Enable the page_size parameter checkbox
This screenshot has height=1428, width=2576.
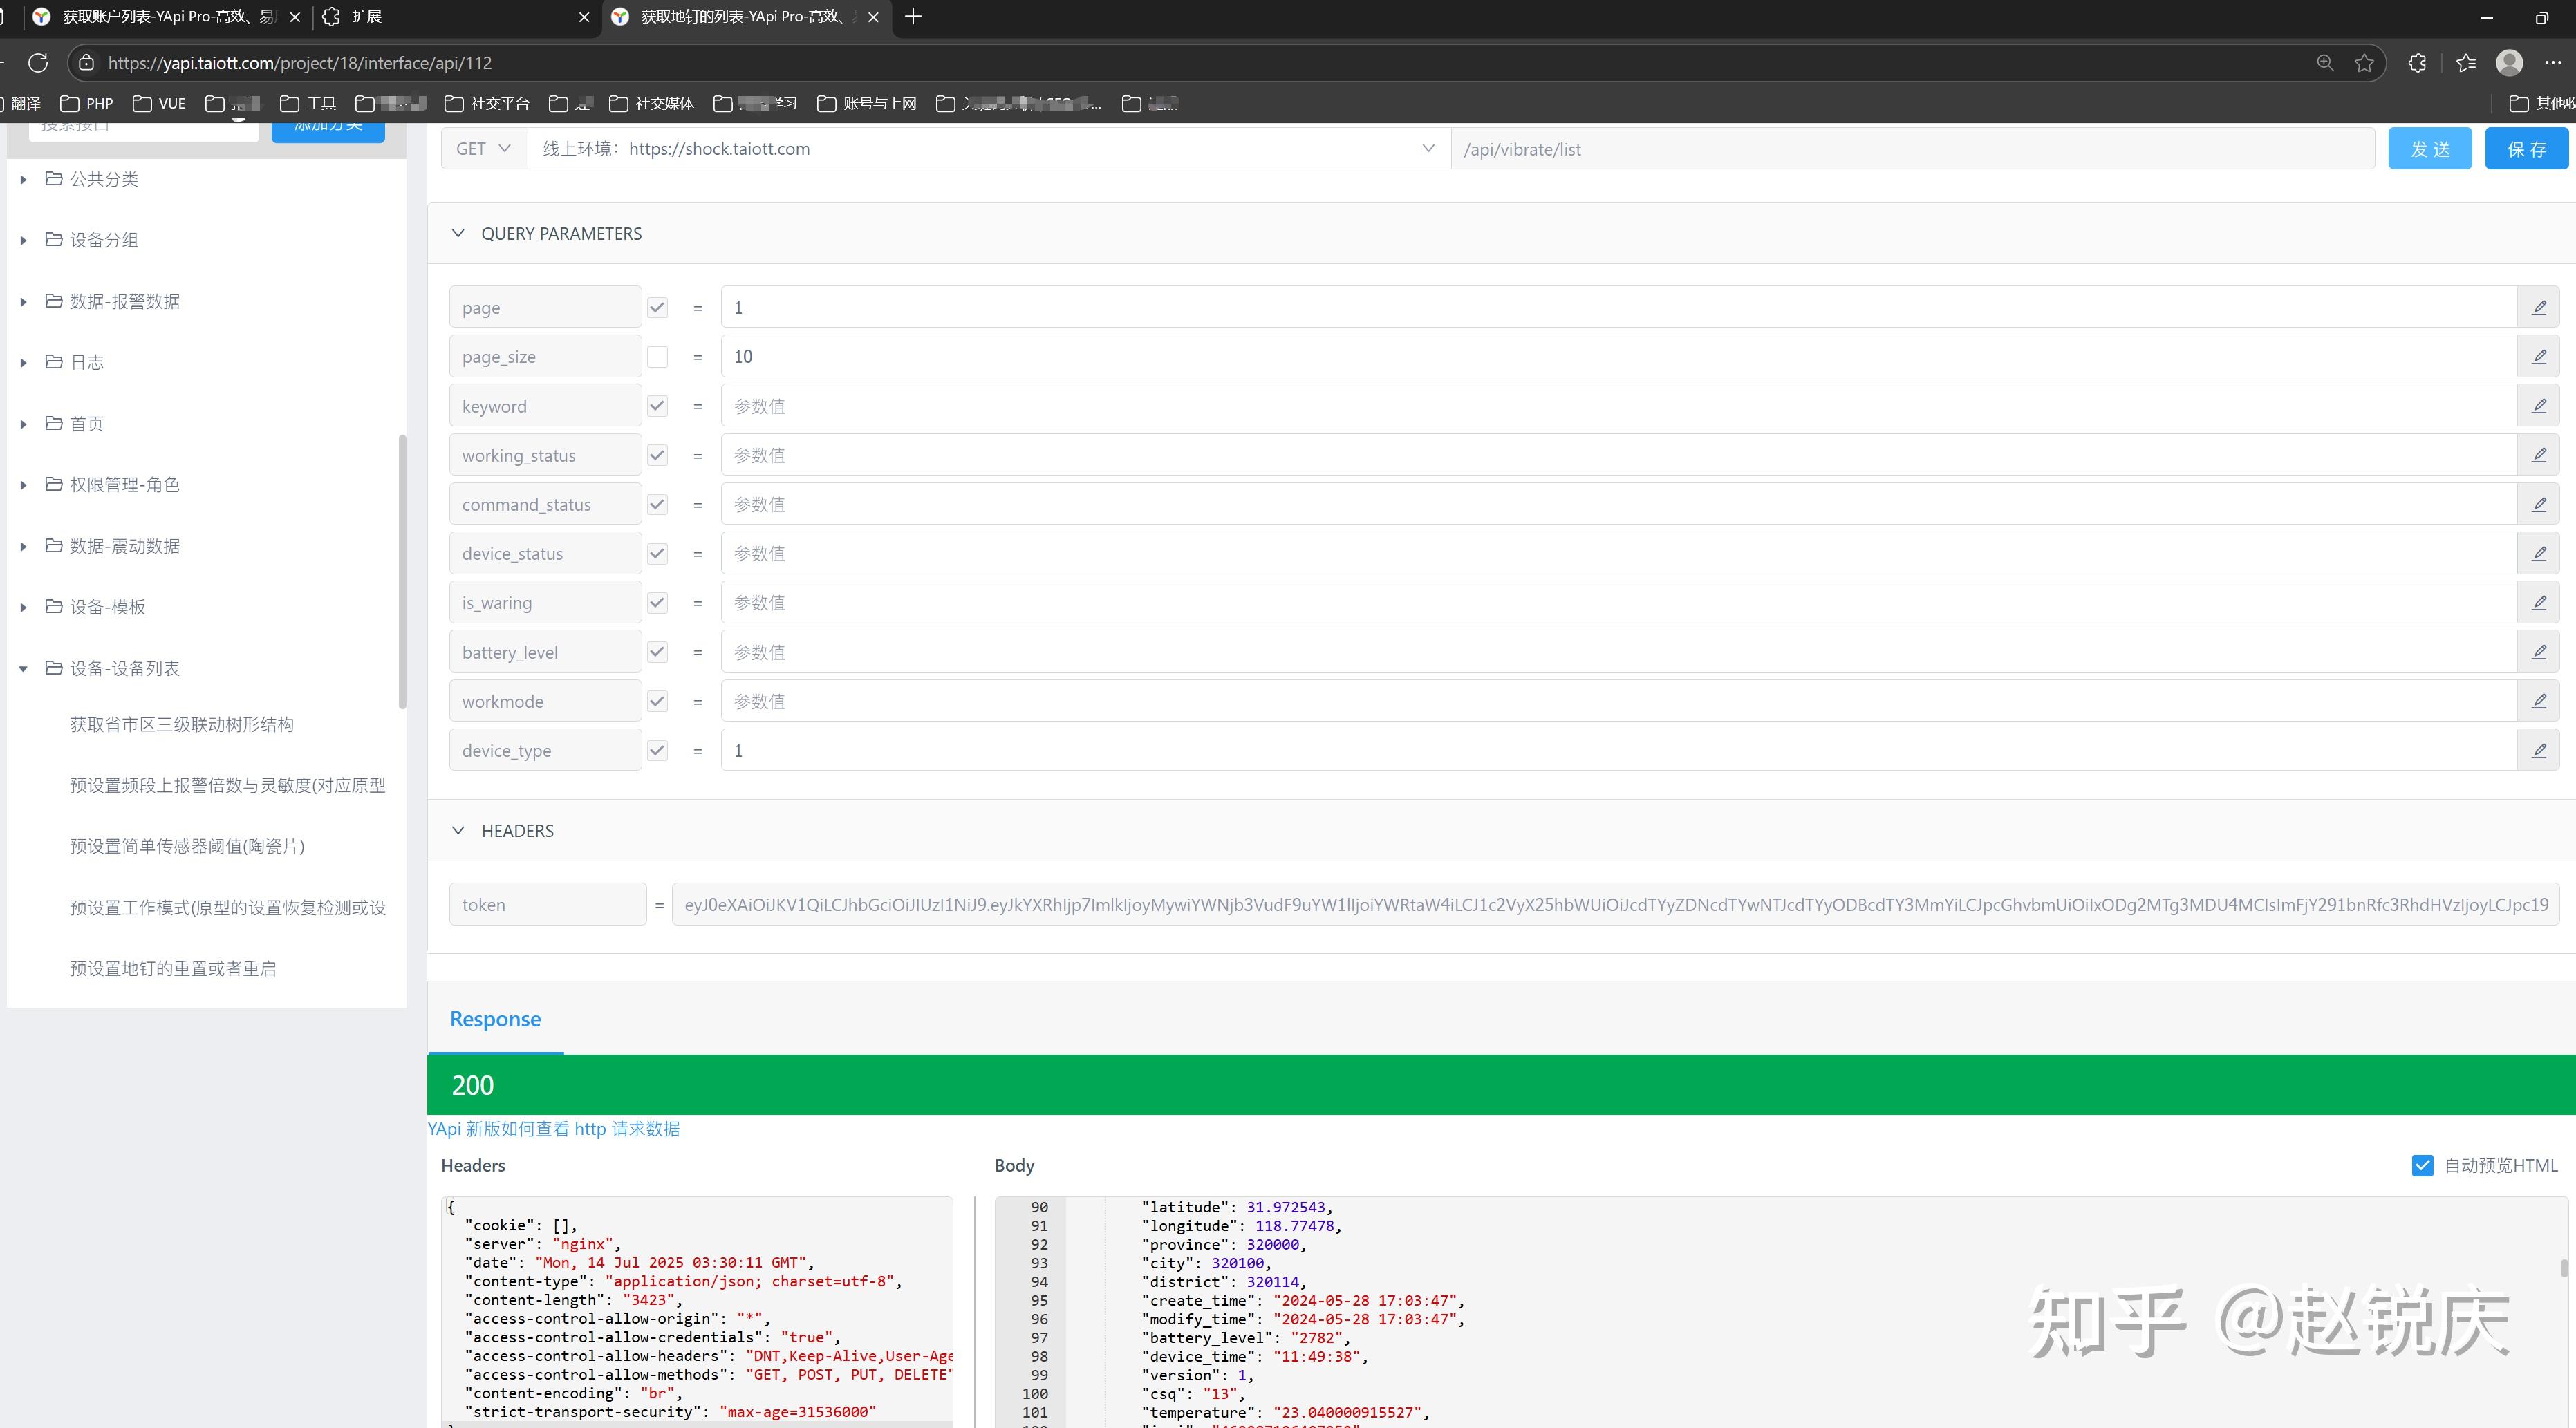[x=657, y=357]
